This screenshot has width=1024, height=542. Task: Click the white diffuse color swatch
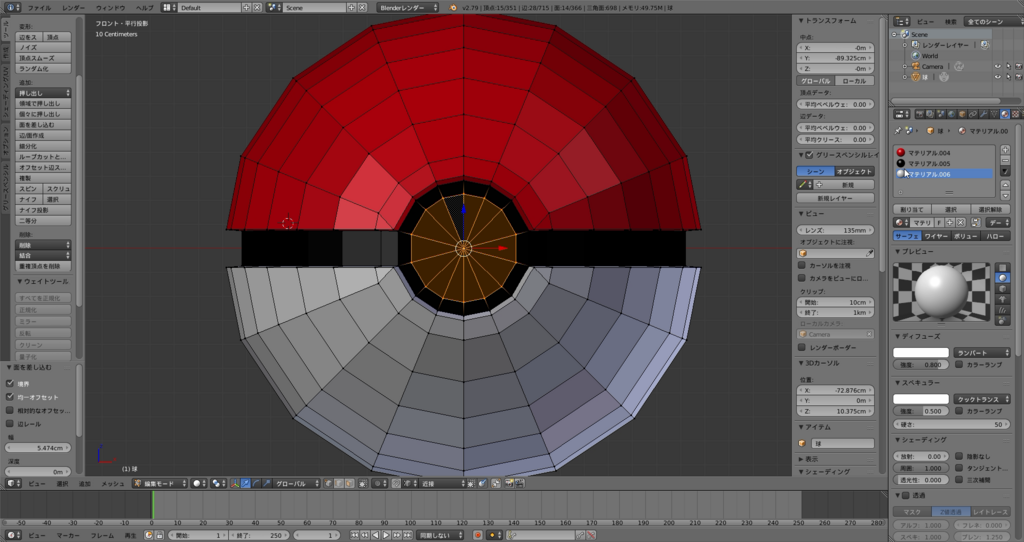920,352
